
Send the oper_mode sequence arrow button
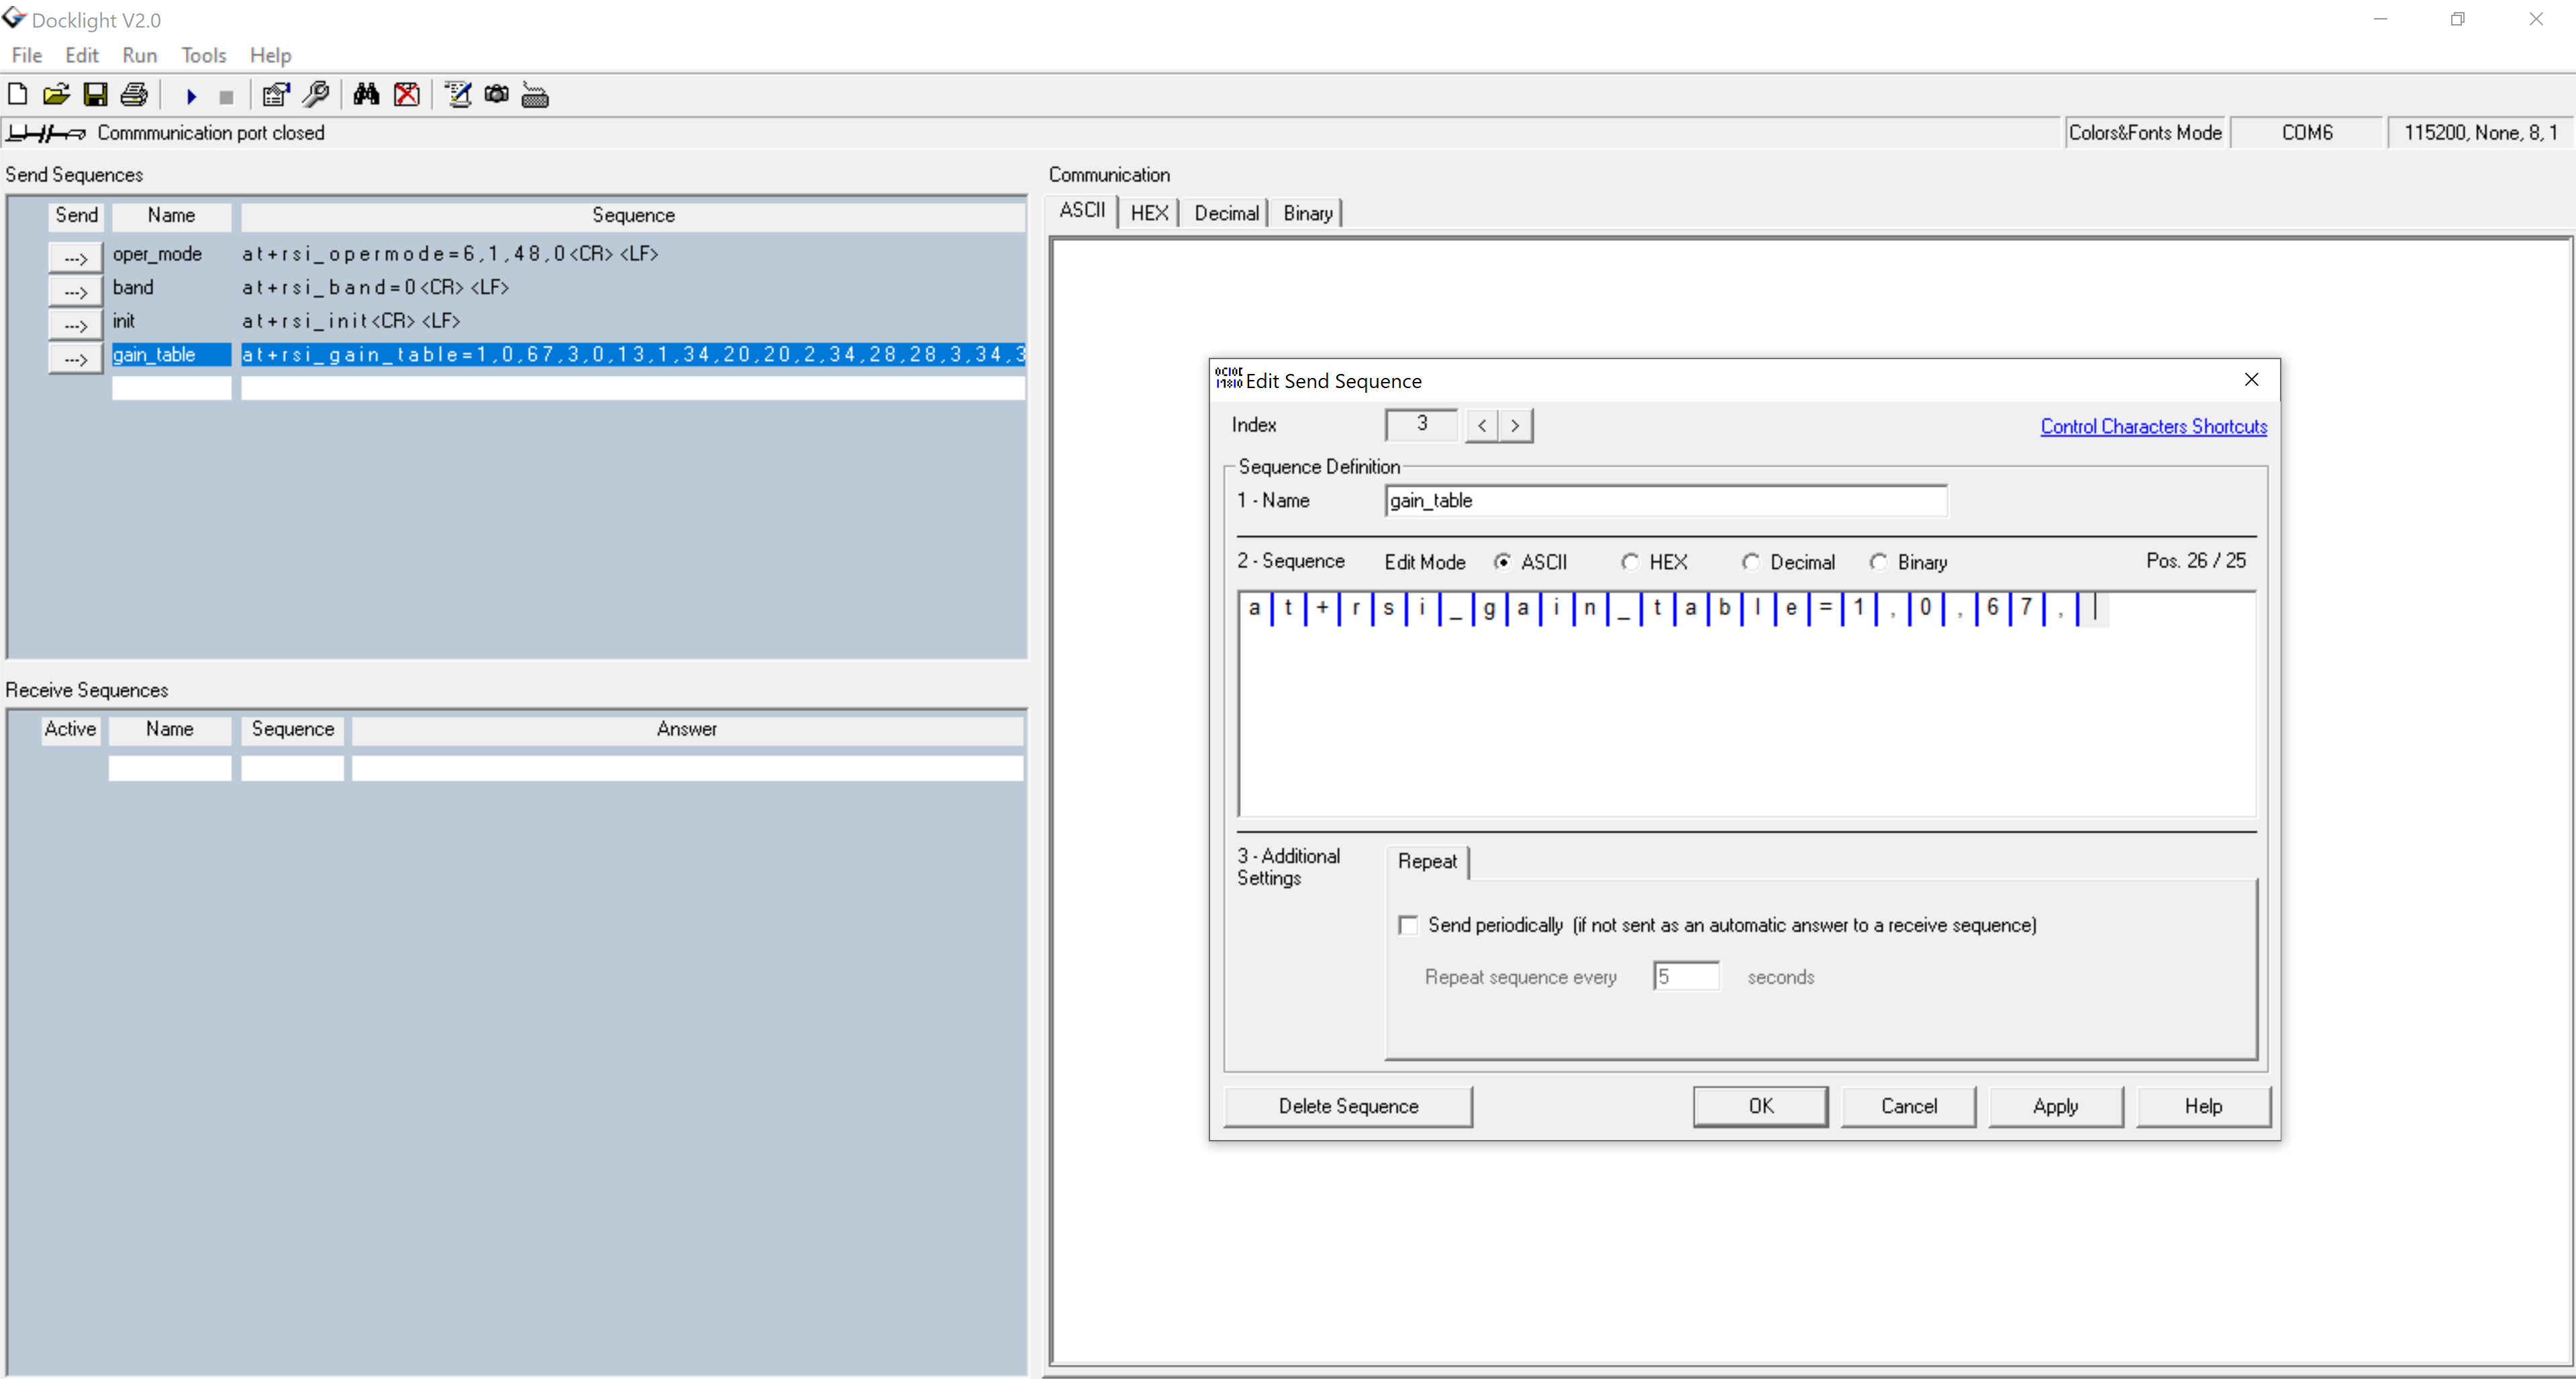pos(75,257)
